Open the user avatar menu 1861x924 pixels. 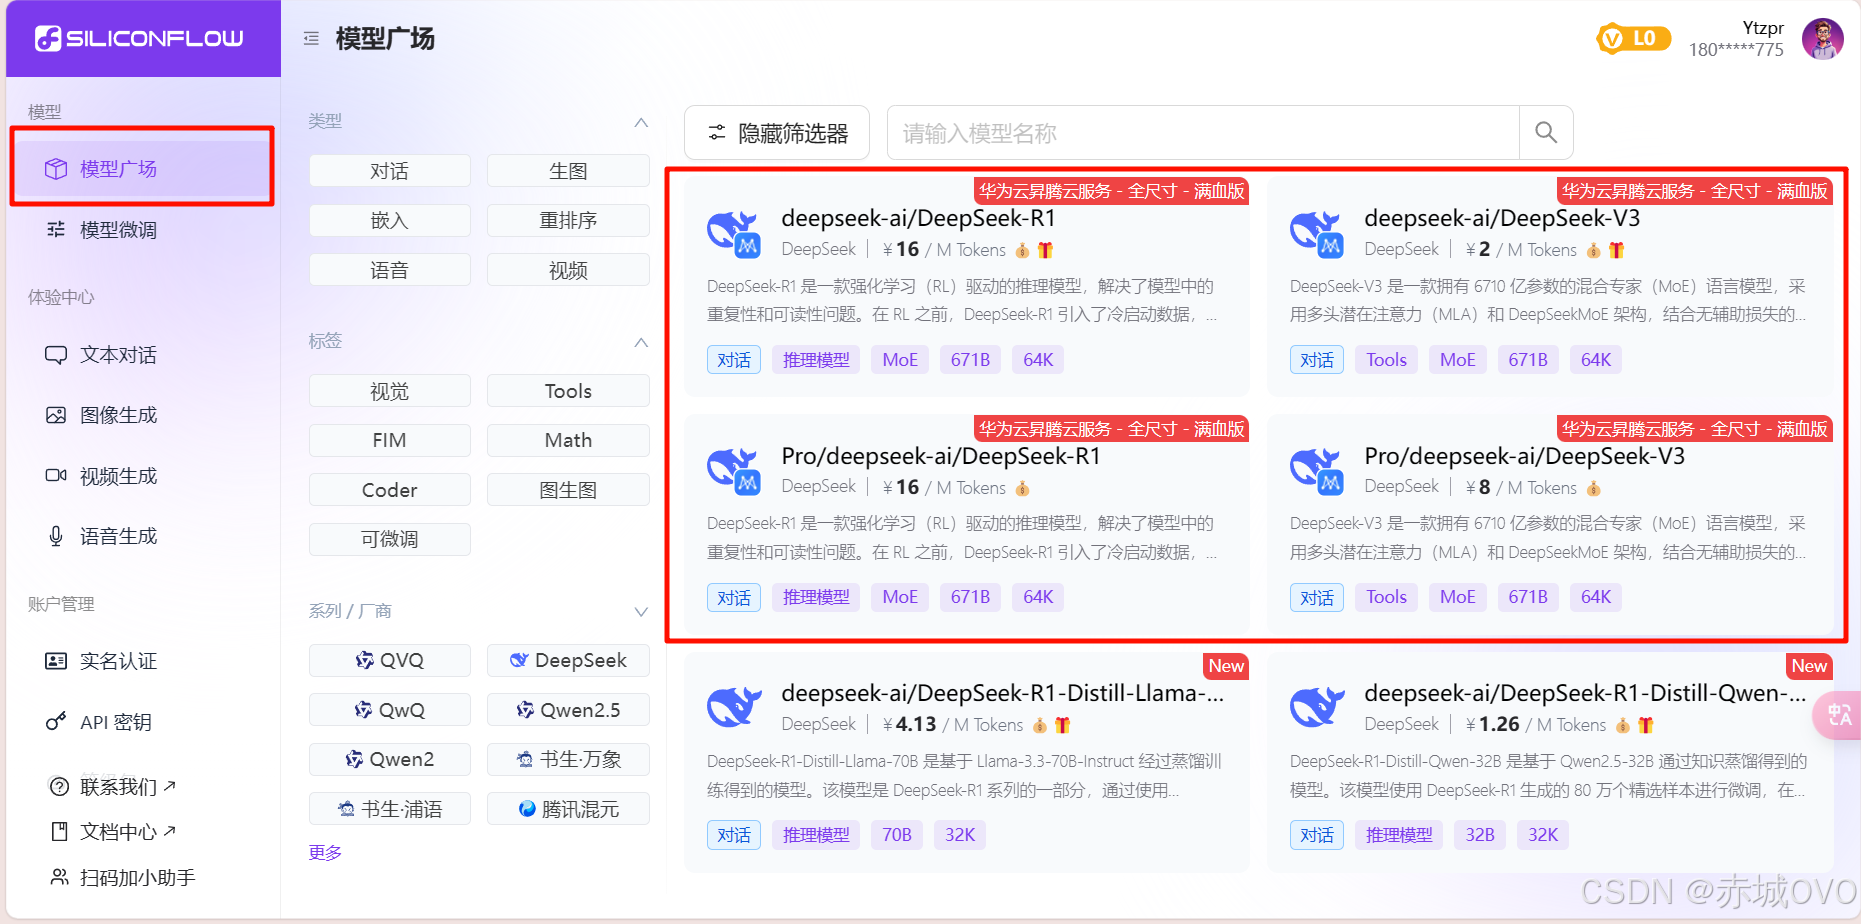click(1822, 38)
